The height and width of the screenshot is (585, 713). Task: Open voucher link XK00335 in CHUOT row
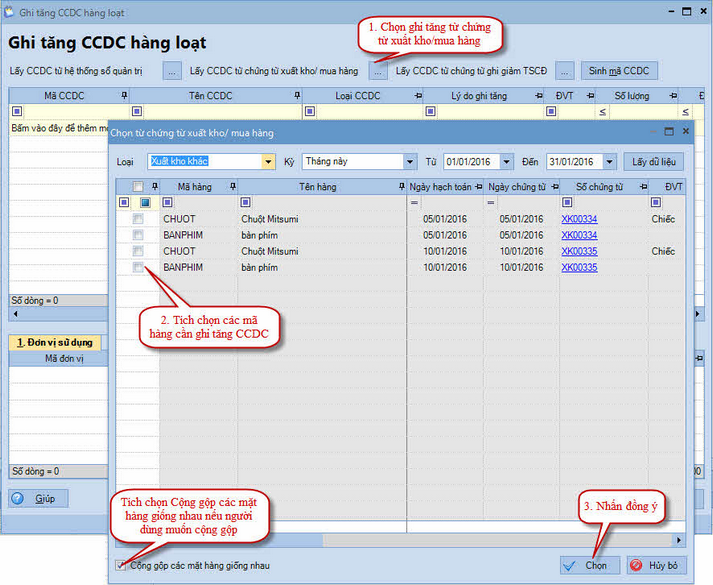click(x=579, y=251)
